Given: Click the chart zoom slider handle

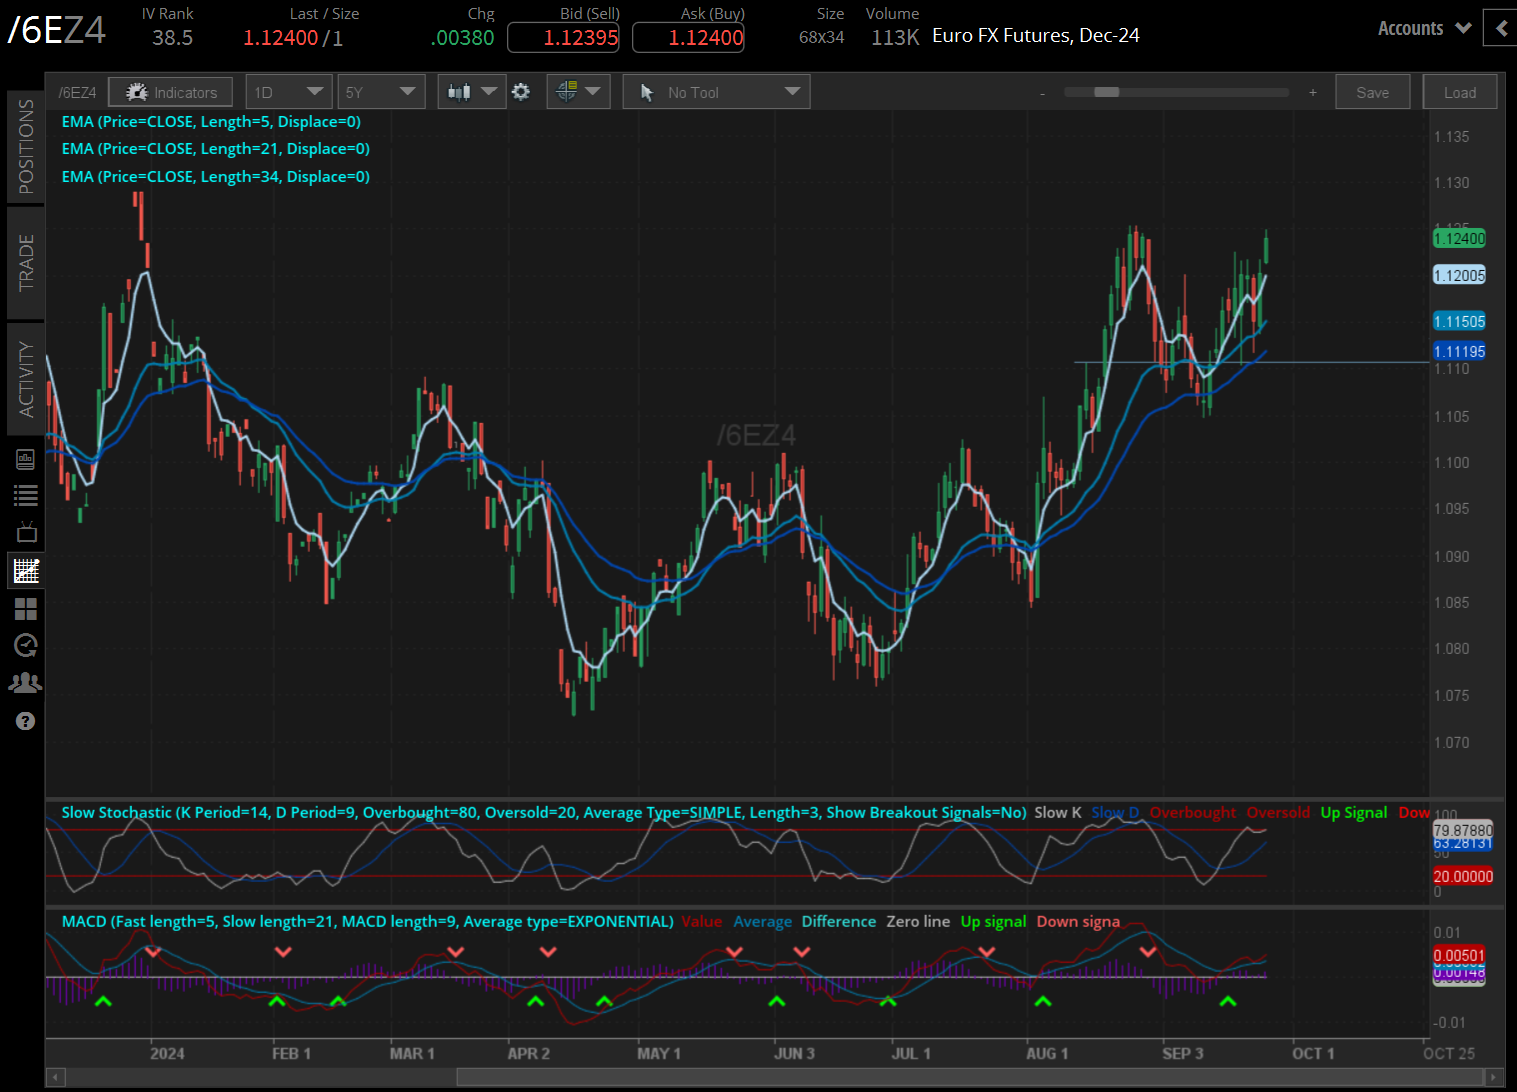Looking at the screenshot, I should pyautogui.click(x=1106, y=92).
